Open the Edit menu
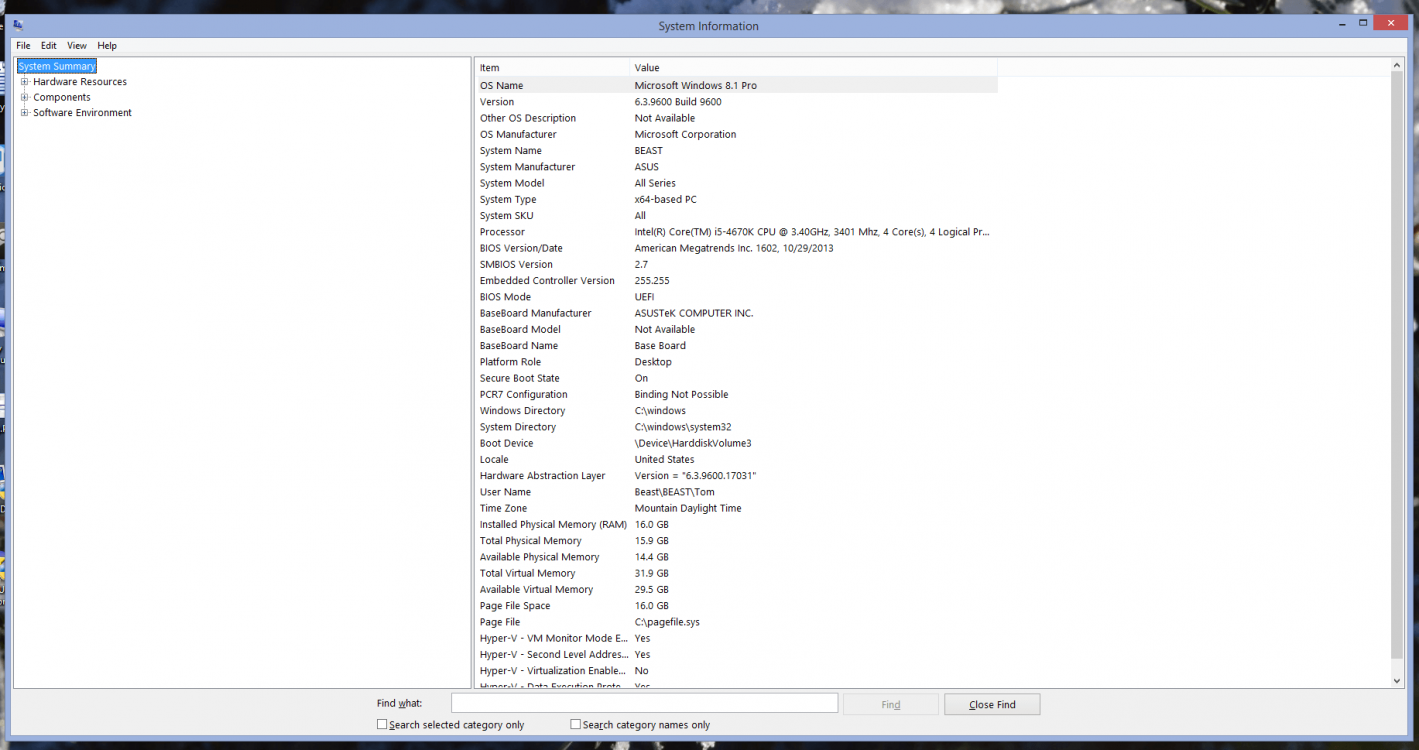Image resolution: width=1419 pixels, height=750 pixels. pyautogui.click(x=49, y=46)
